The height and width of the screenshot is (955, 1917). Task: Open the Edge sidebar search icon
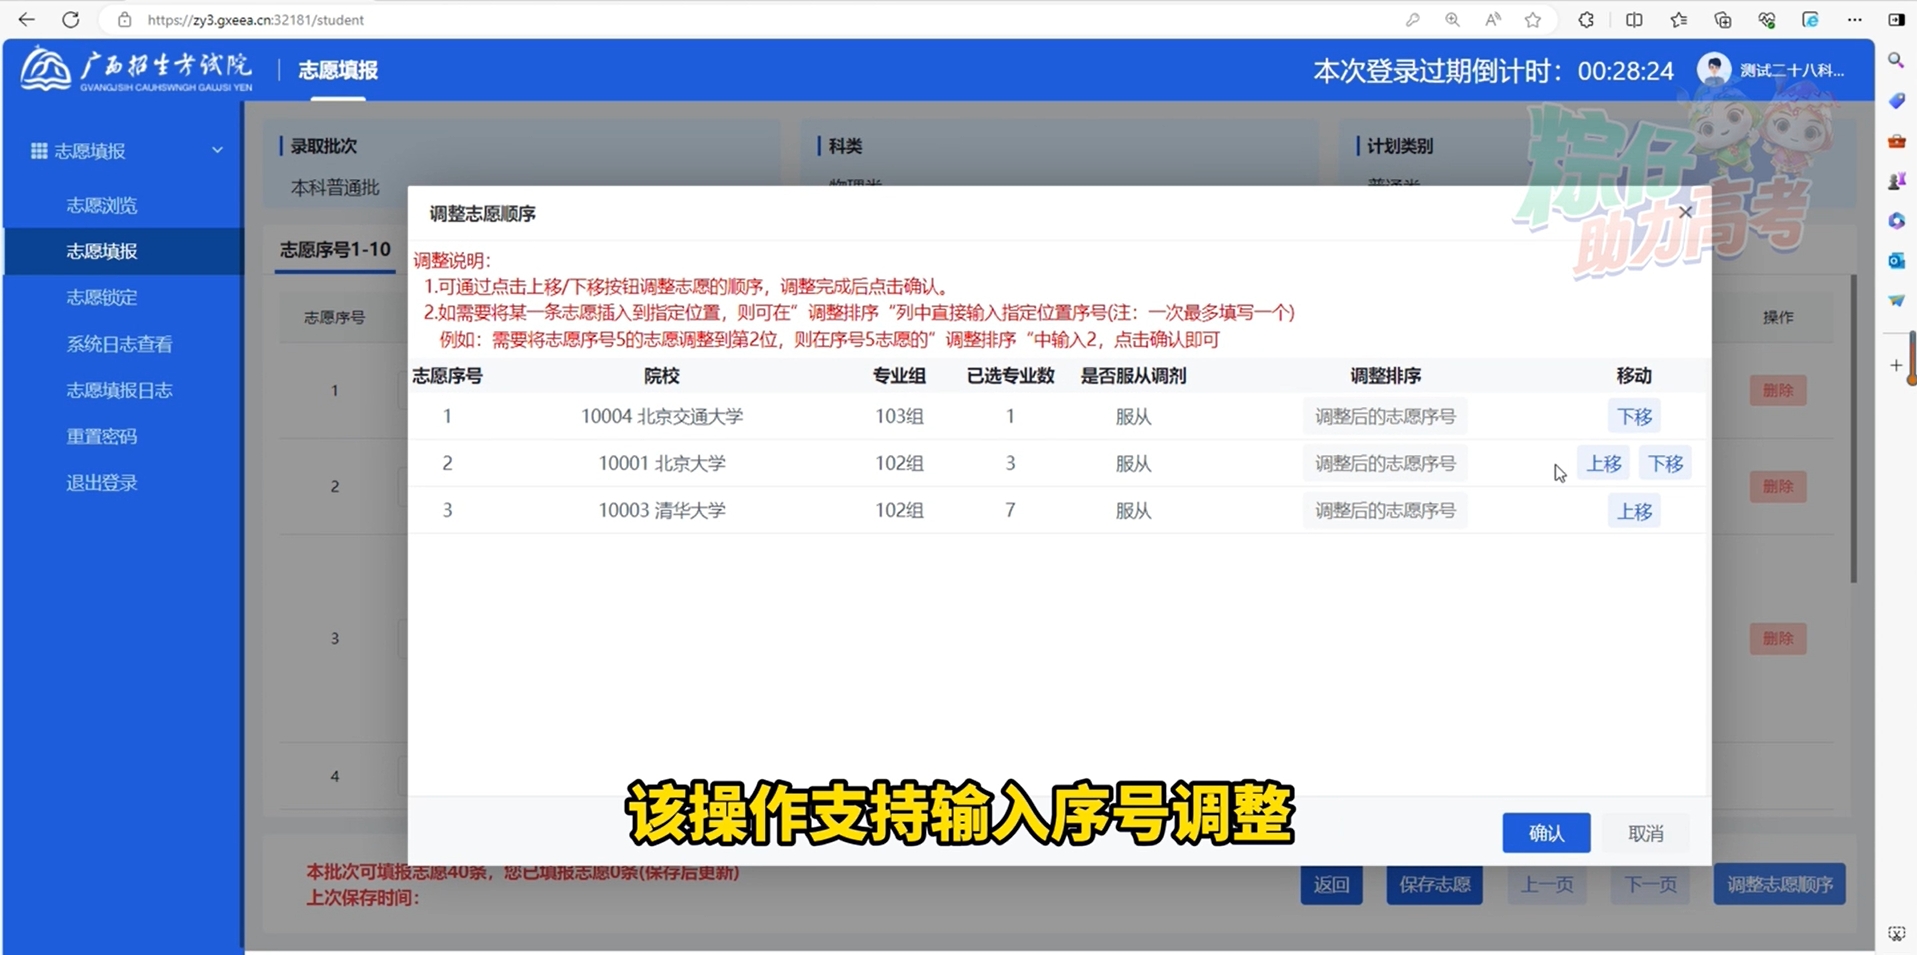[1895, 61]
